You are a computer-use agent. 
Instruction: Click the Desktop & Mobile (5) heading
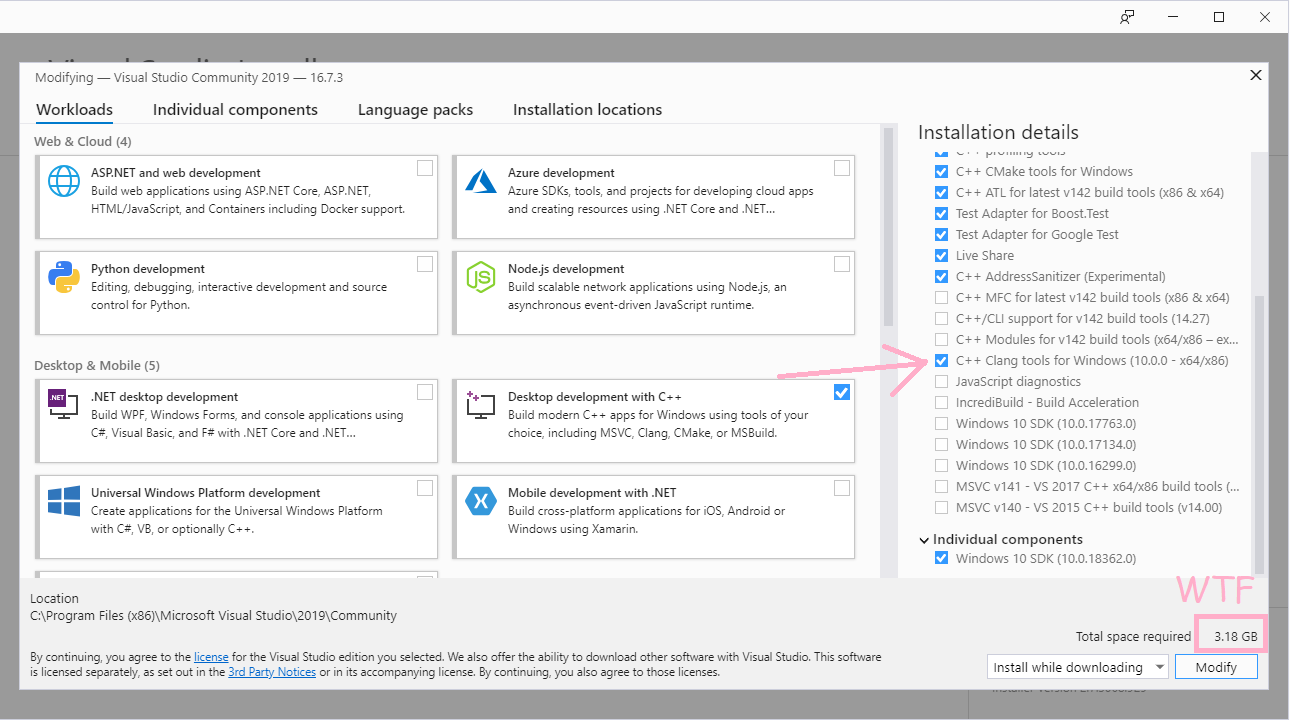click(x=96, y=365)
